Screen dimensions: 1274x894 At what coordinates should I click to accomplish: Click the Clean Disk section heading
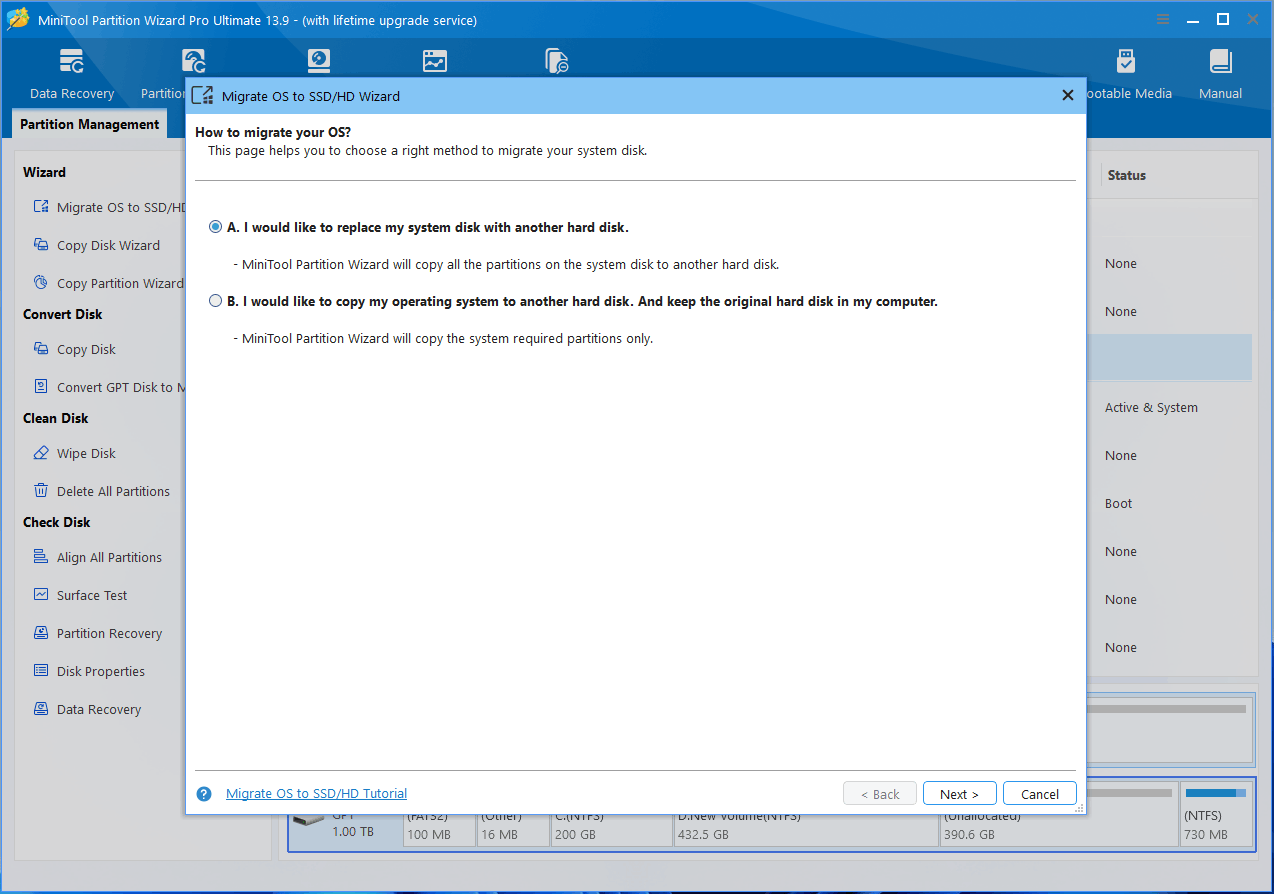[x=56, y=418]
